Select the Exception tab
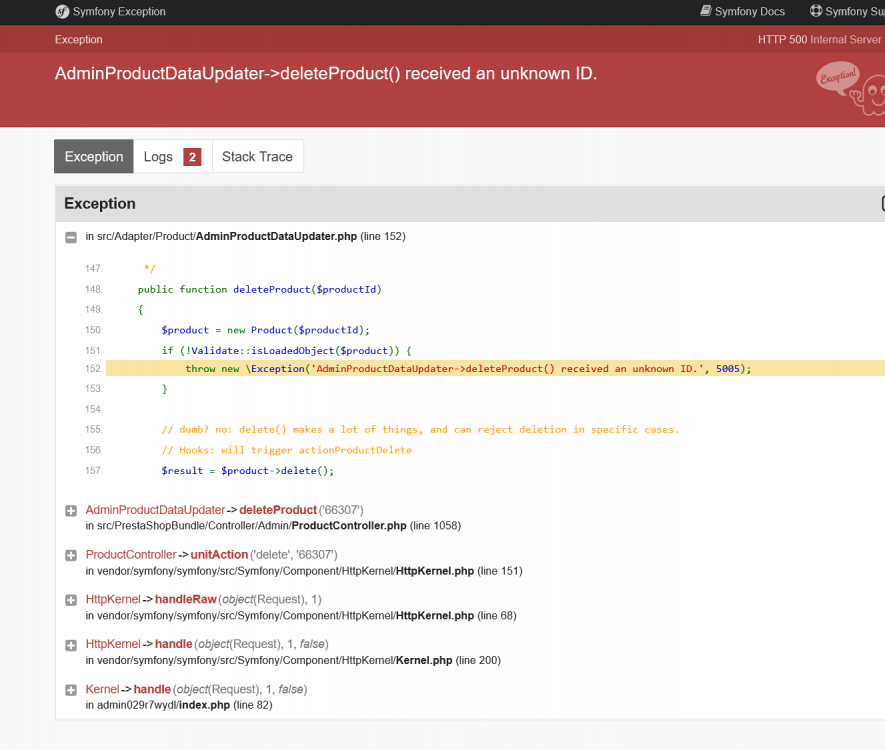Screen dimensions: 885x750 tap(93, 156)
